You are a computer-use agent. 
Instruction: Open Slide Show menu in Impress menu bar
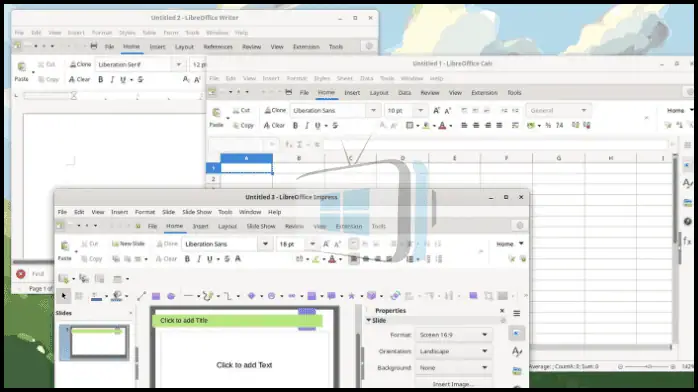point(197,212)
